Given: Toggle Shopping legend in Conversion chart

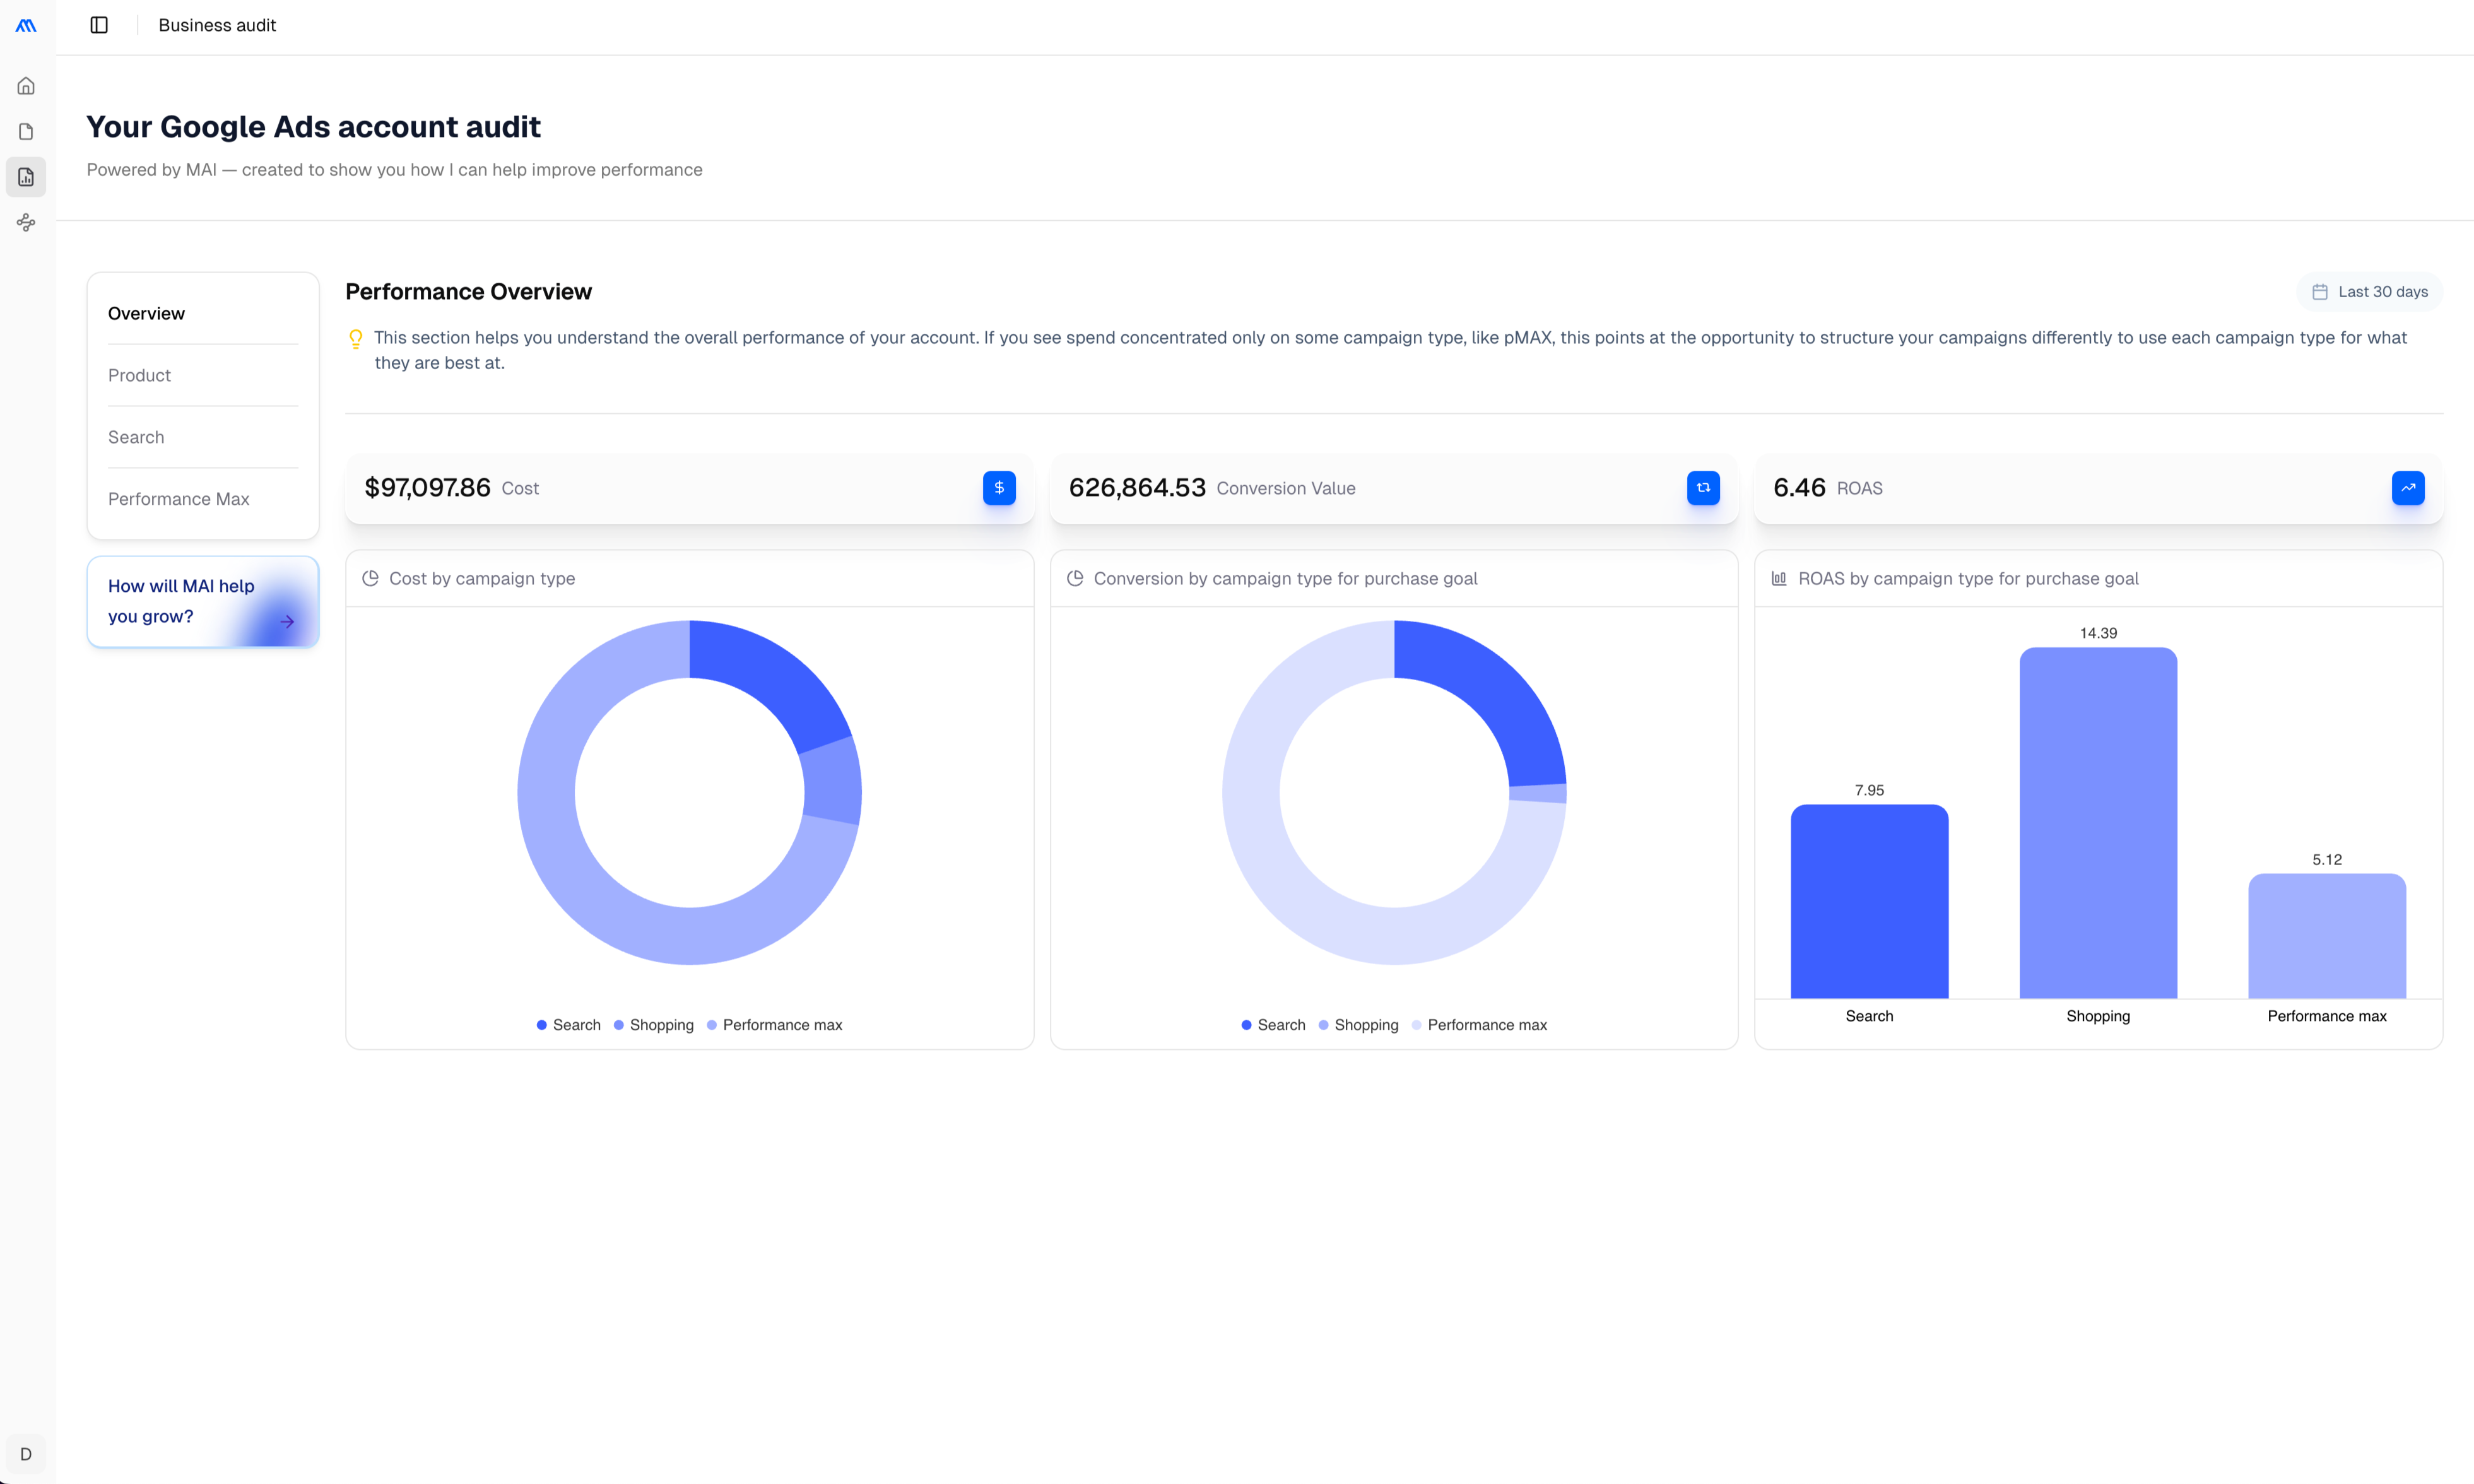Looking at the screenshot, I should [x=1358, y=1025].
